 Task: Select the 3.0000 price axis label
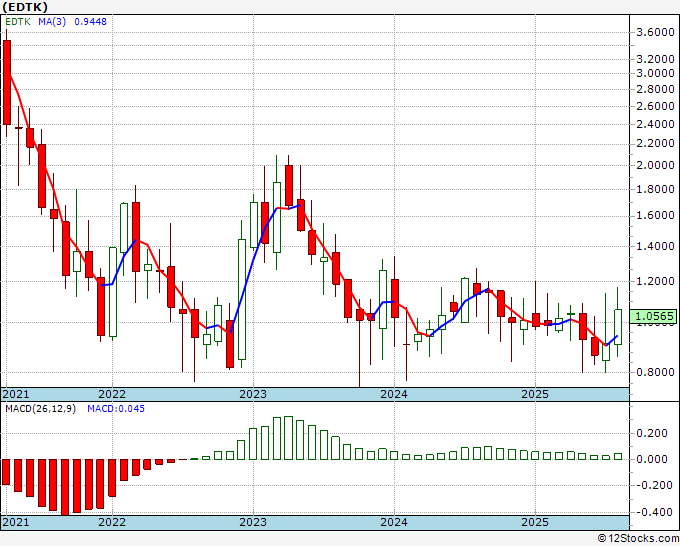tap(655, 73)
